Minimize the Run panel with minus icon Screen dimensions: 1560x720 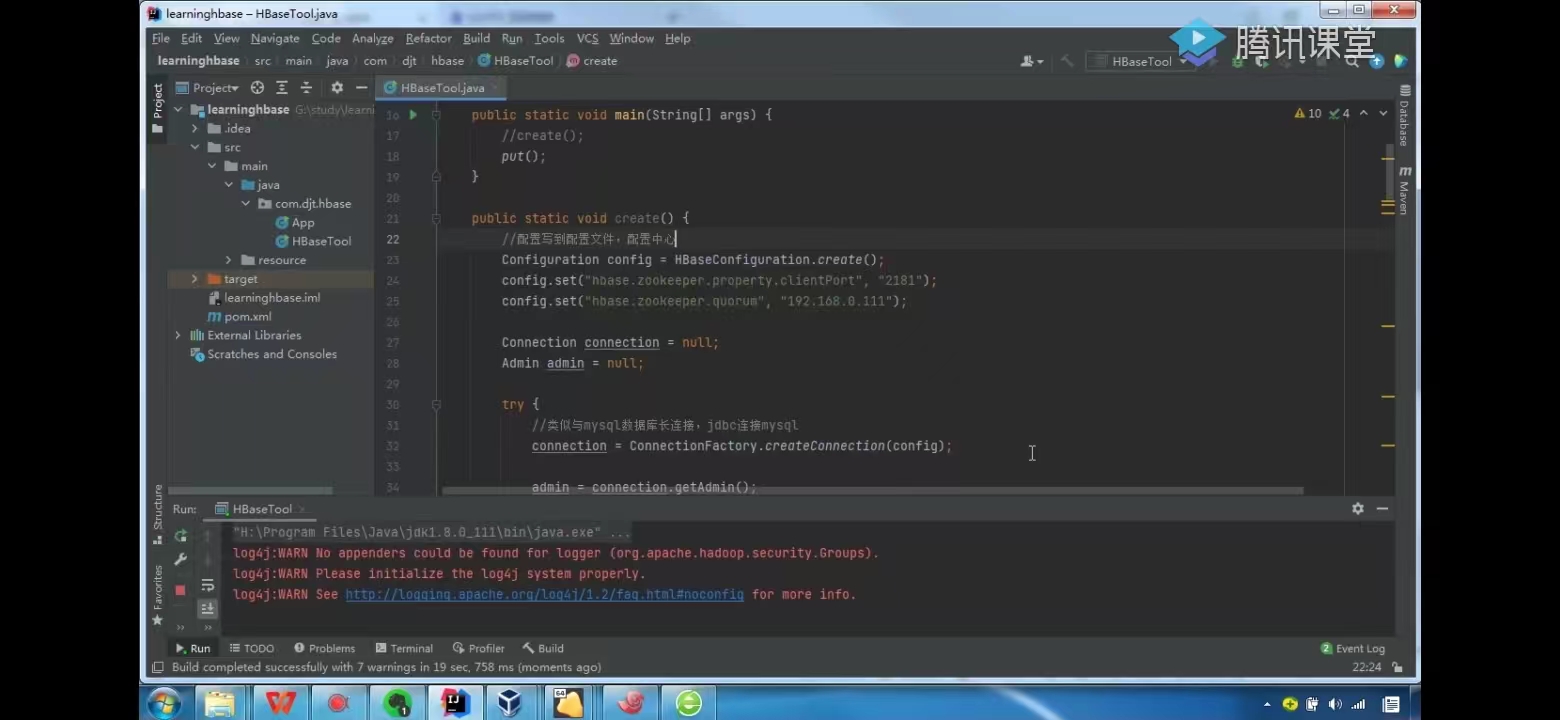point(1382,509)
